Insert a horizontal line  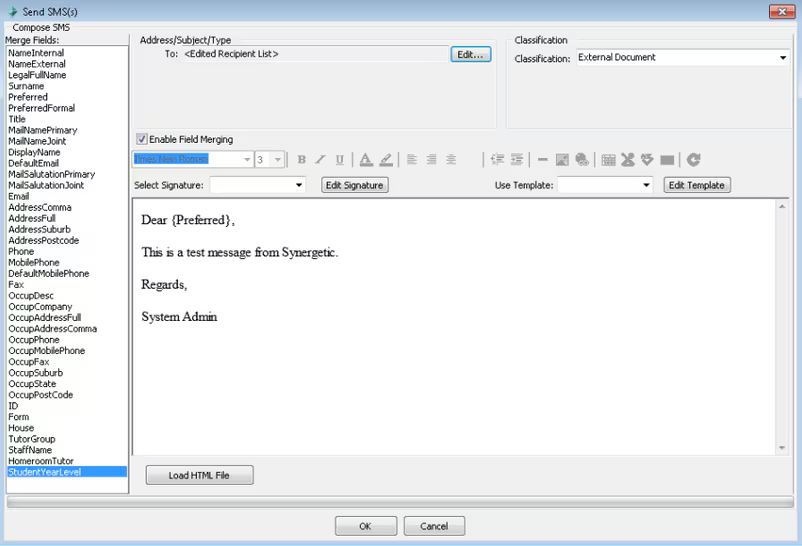[543, 160]
